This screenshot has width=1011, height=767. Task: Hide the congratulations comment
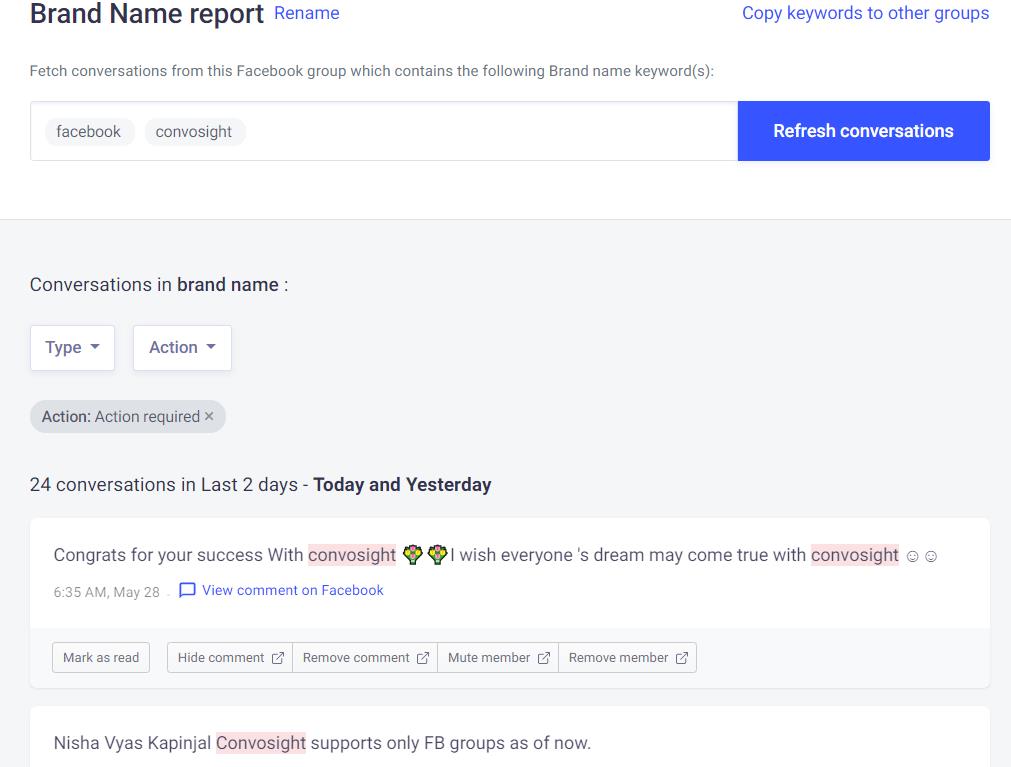(229, 657)
